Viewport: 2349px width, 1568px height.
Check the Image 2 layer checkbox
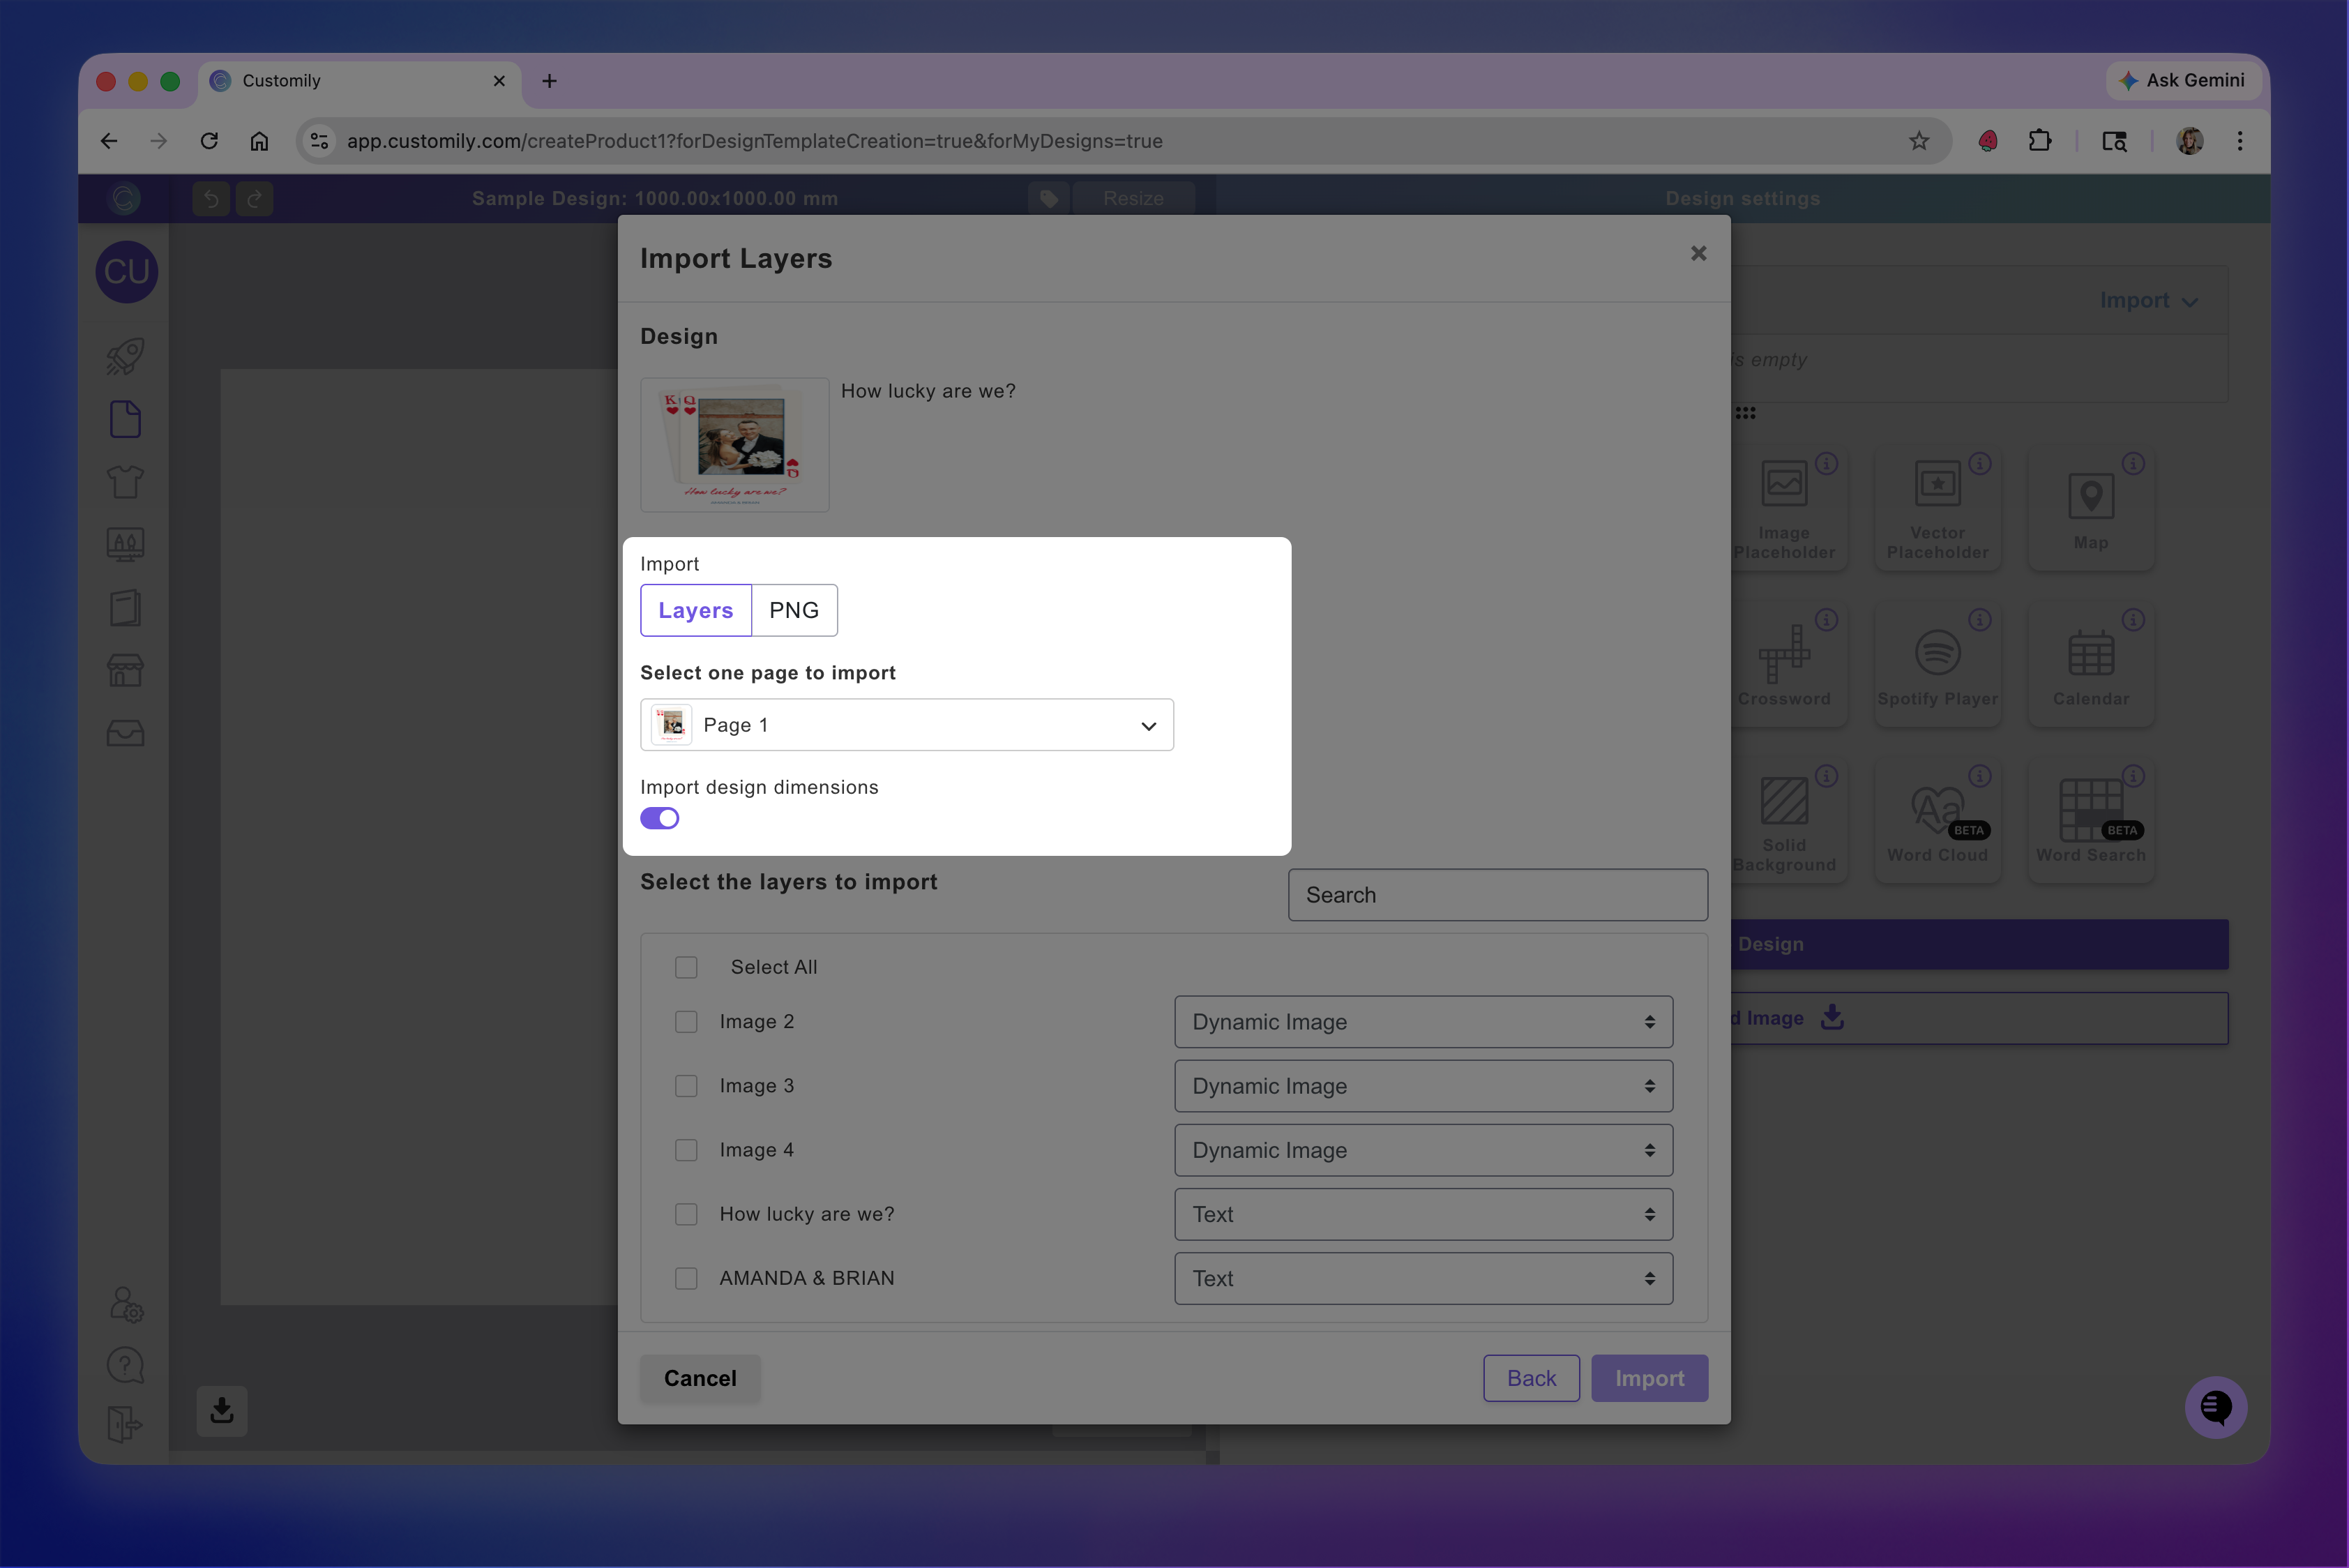click(686, 1021)
